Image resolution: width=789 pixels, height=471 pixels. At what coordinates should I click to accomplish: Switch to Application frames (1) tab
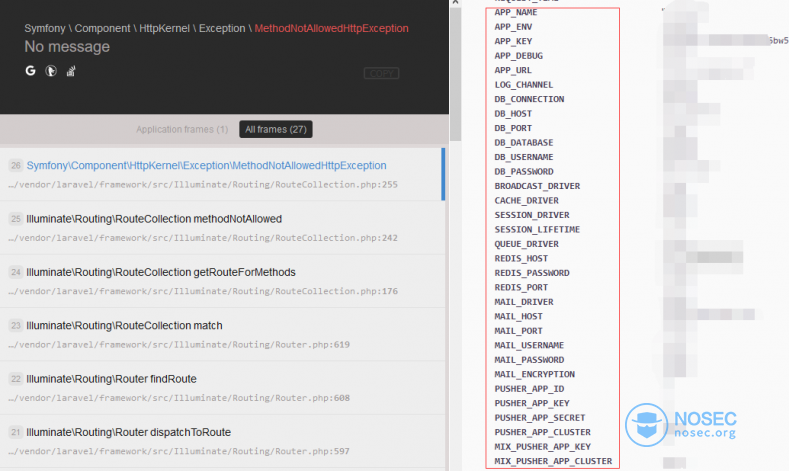pyautogui.click(x=182, y=129)
